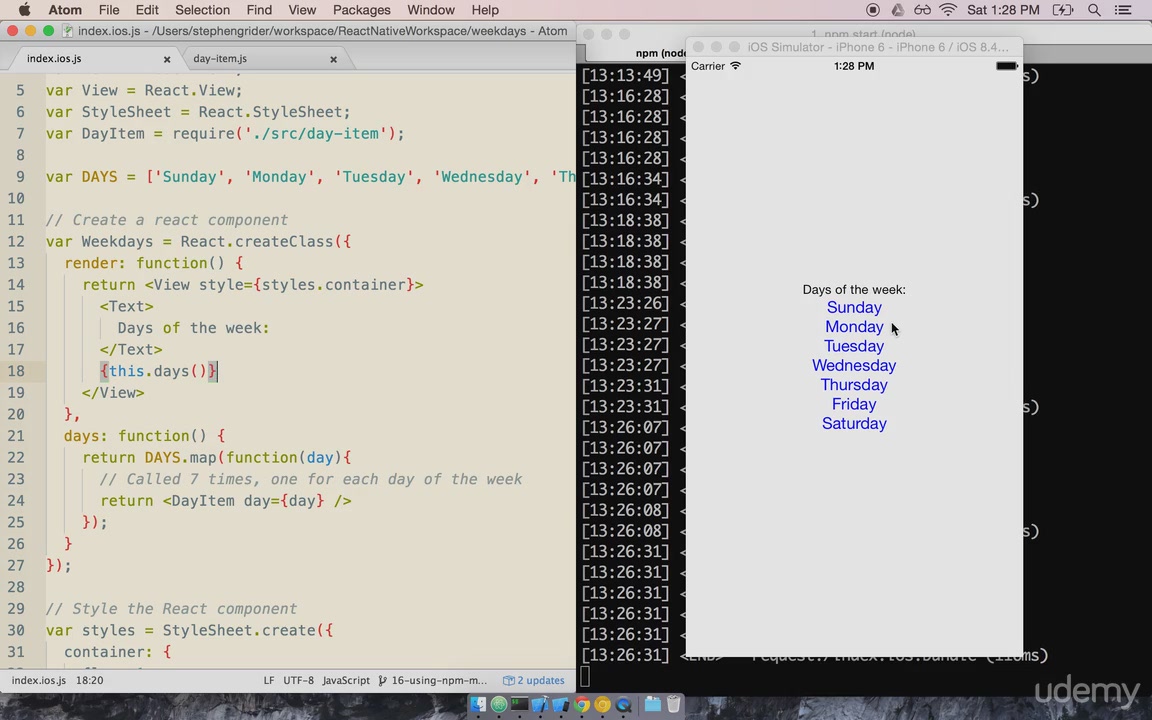Viewport: 1152px width, 720px height.
Task: Open Spotlight search magnifier
Action: tap(1094, 10)
